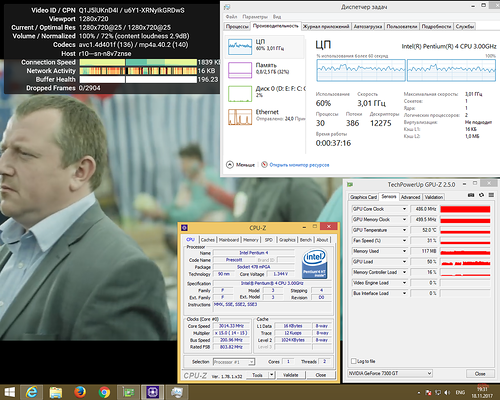Image resolution: width=500 pixels, height=400 pixels.
Task: Open GPU-Z Validation tab
Action: click(x=434, y=197)
